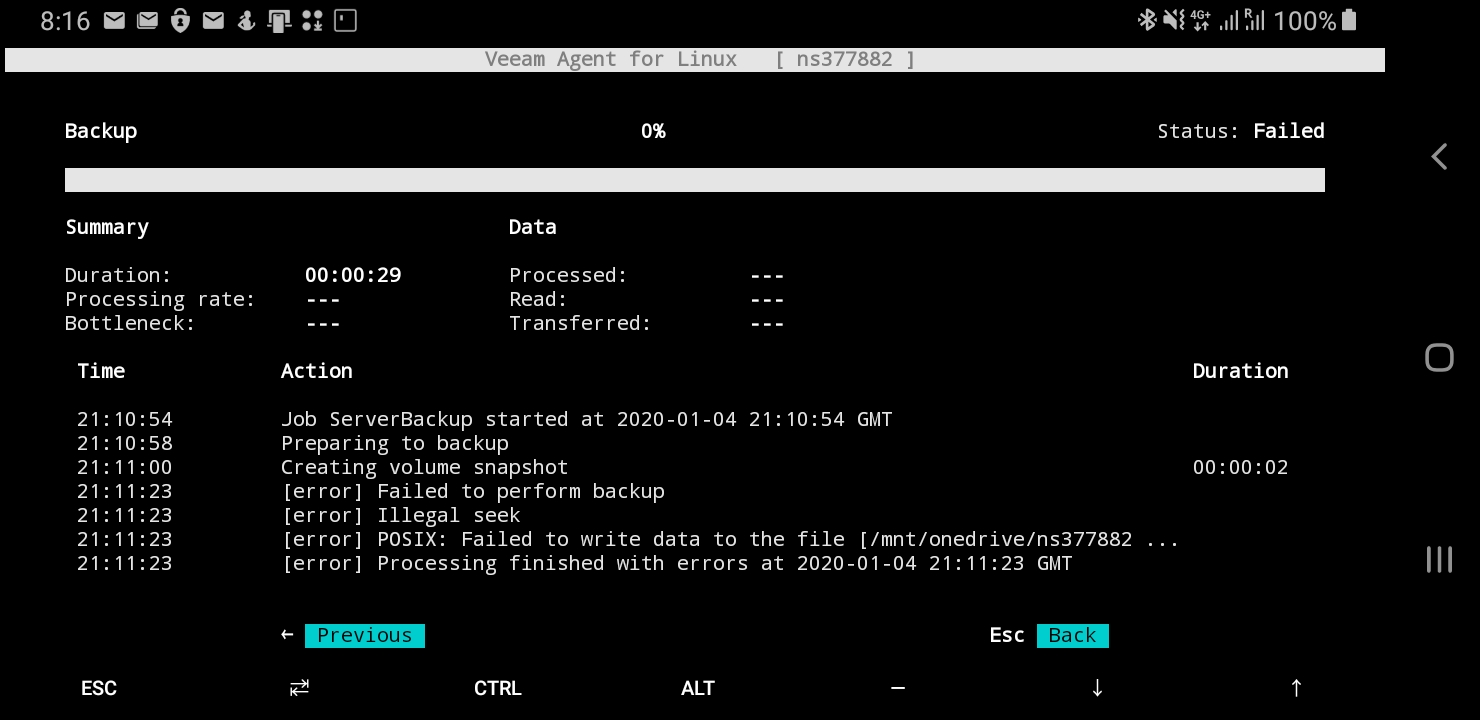This screenshot has height=720, width=1480.
Task: Click the Data heading
Action: pyautogui.click(x=533, y=227)
